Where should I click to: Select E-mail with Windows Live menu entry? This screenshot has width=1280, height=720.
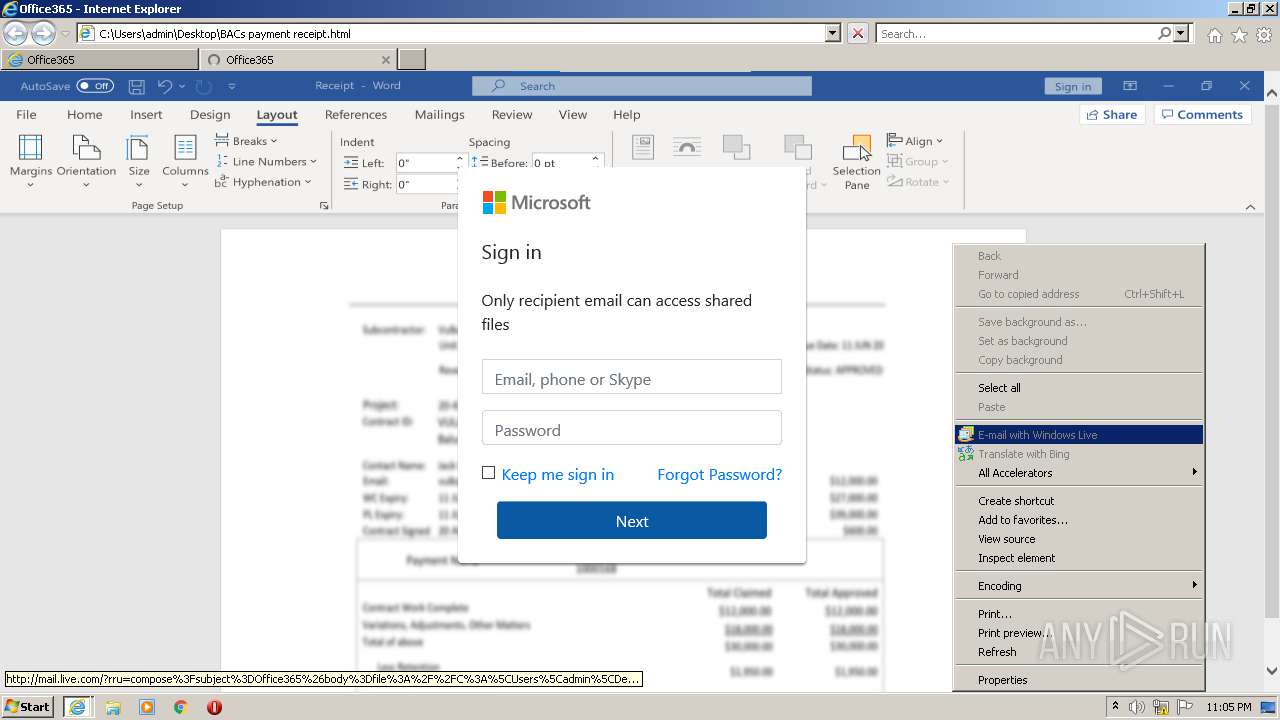1079,435
